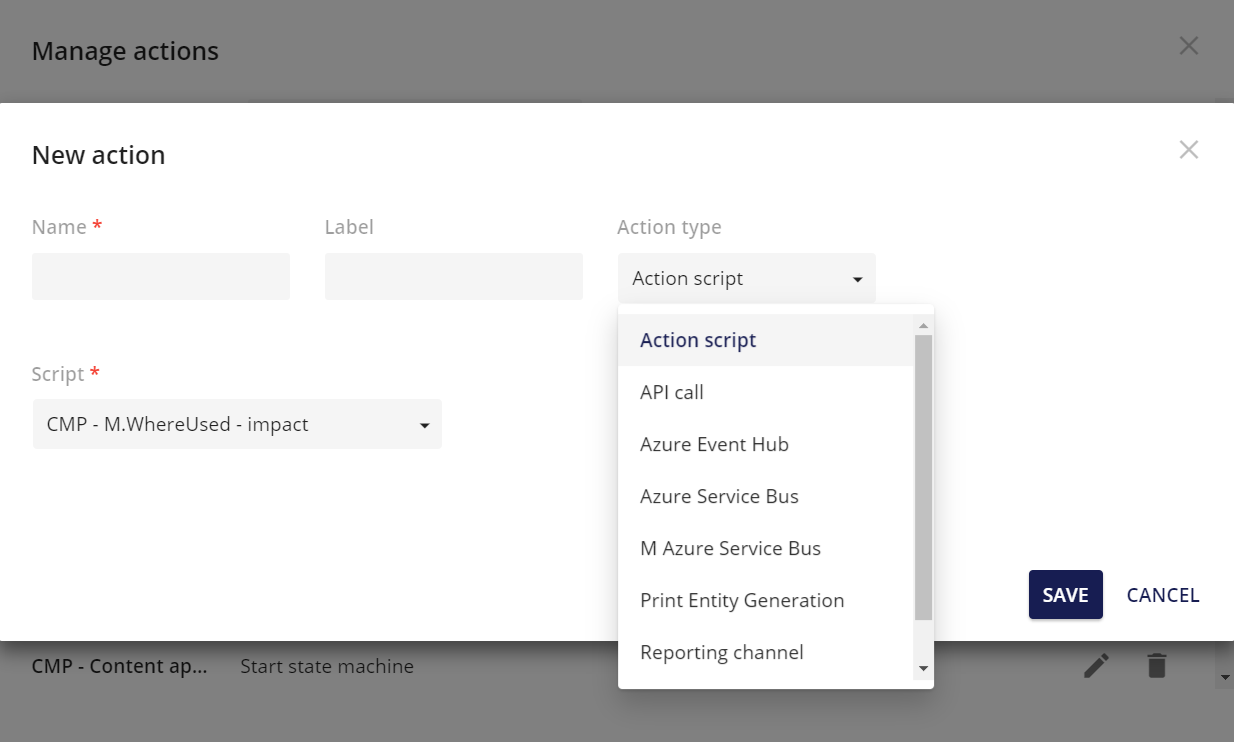Cancel creating the new action
This screenshot has width=1234, height=742.
coord(1162,594)
